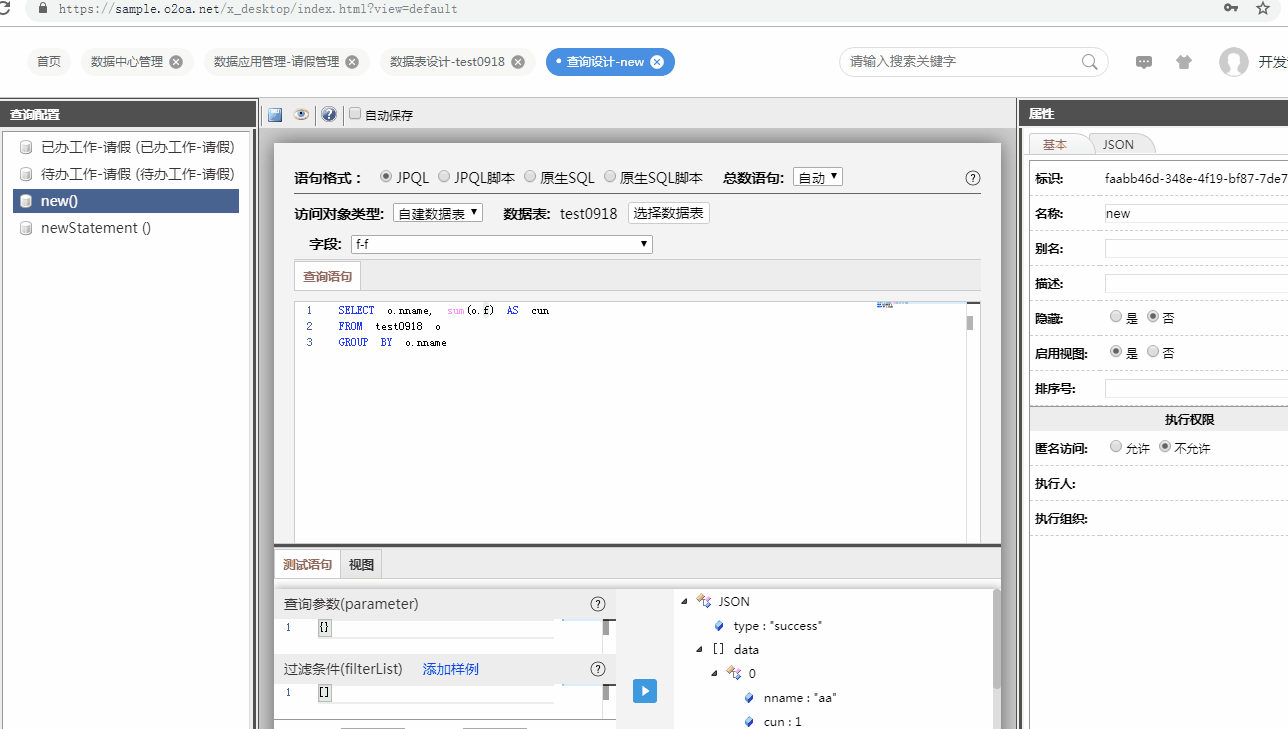This screenshot has height=729, width=1288.
Task: Select the 原生SQL radio button
Action: (x=530, y=177)
